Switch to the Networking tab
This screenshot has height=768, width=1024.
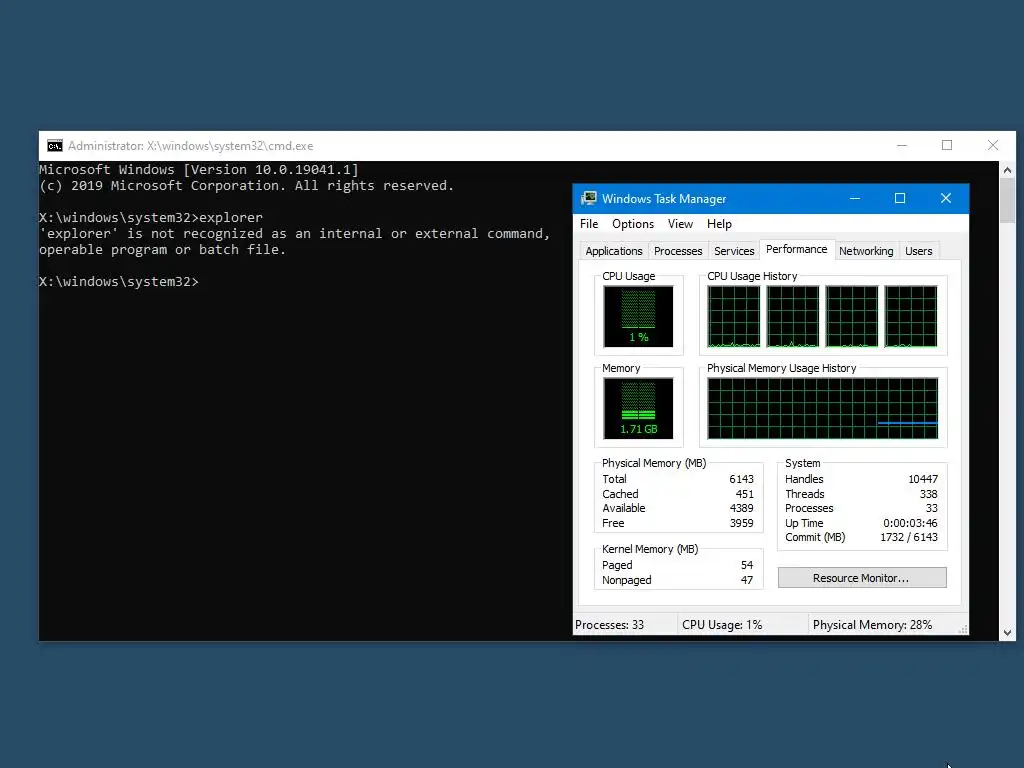(866, 251)
